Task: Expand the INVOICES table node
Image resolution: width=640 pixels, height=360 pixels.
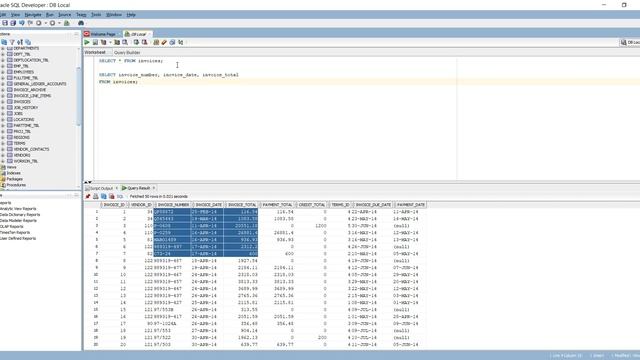Action: point(3,102)
